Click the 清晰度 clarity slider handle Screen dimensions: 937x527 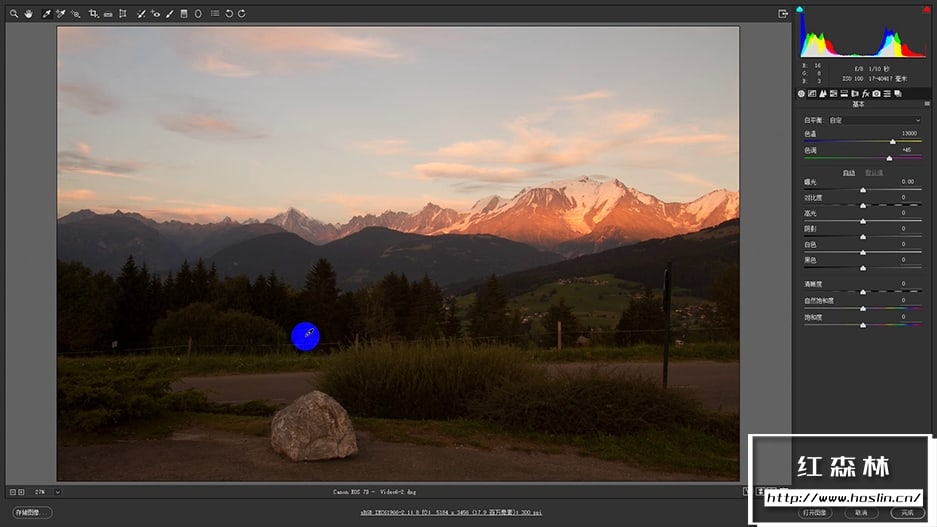pyautogui.click(x=863, y=292)
